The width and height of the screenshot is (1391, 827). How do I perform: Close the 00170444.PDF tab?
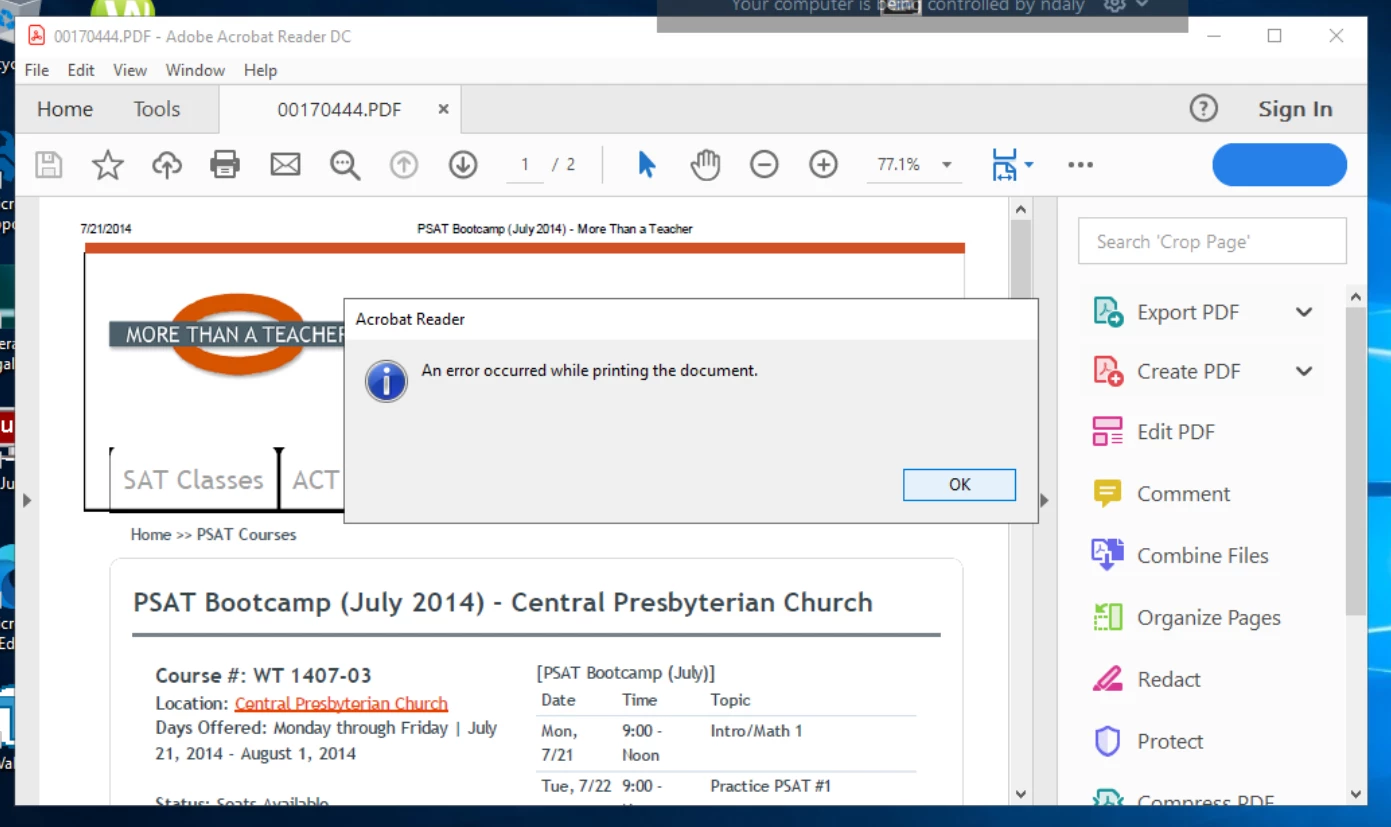[443, 109]
